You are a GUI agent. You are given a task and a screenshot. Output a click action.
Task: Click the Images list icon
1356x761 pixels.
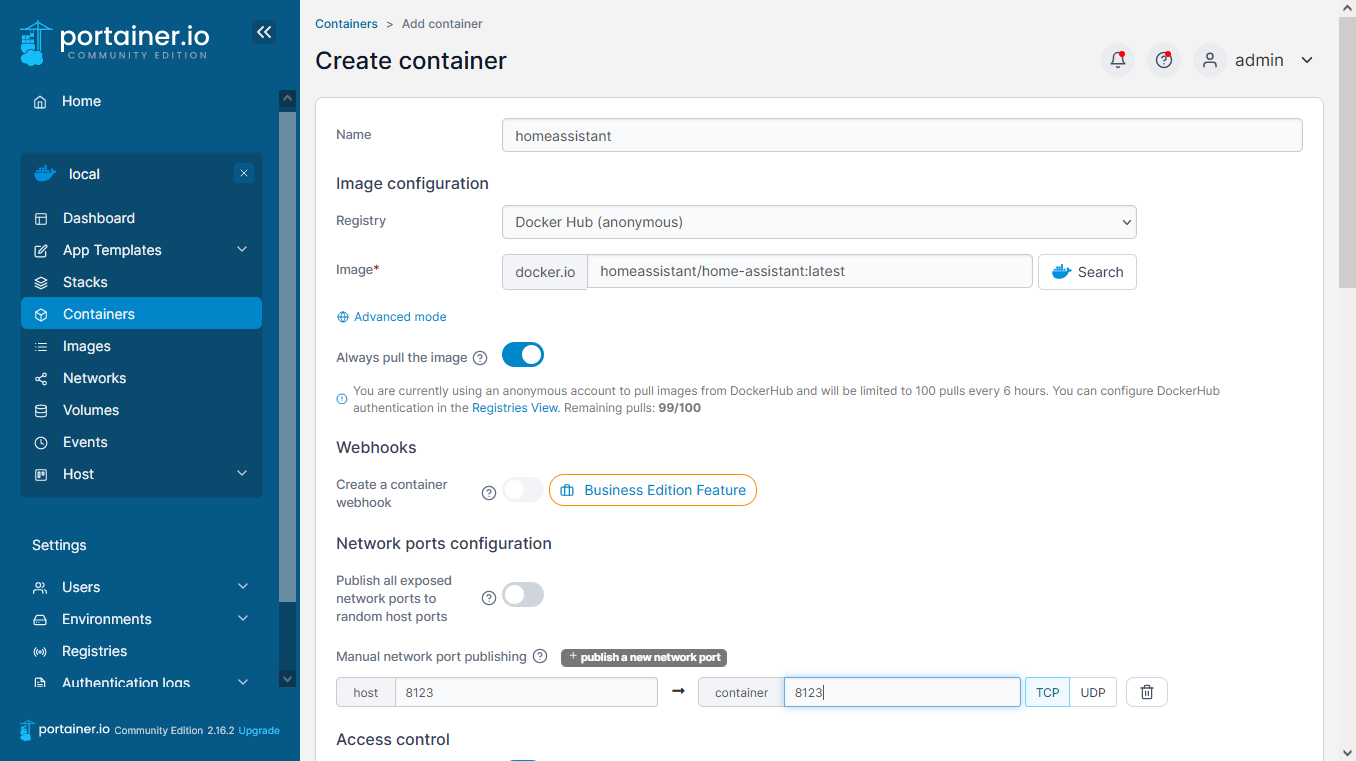pos(41,347)
